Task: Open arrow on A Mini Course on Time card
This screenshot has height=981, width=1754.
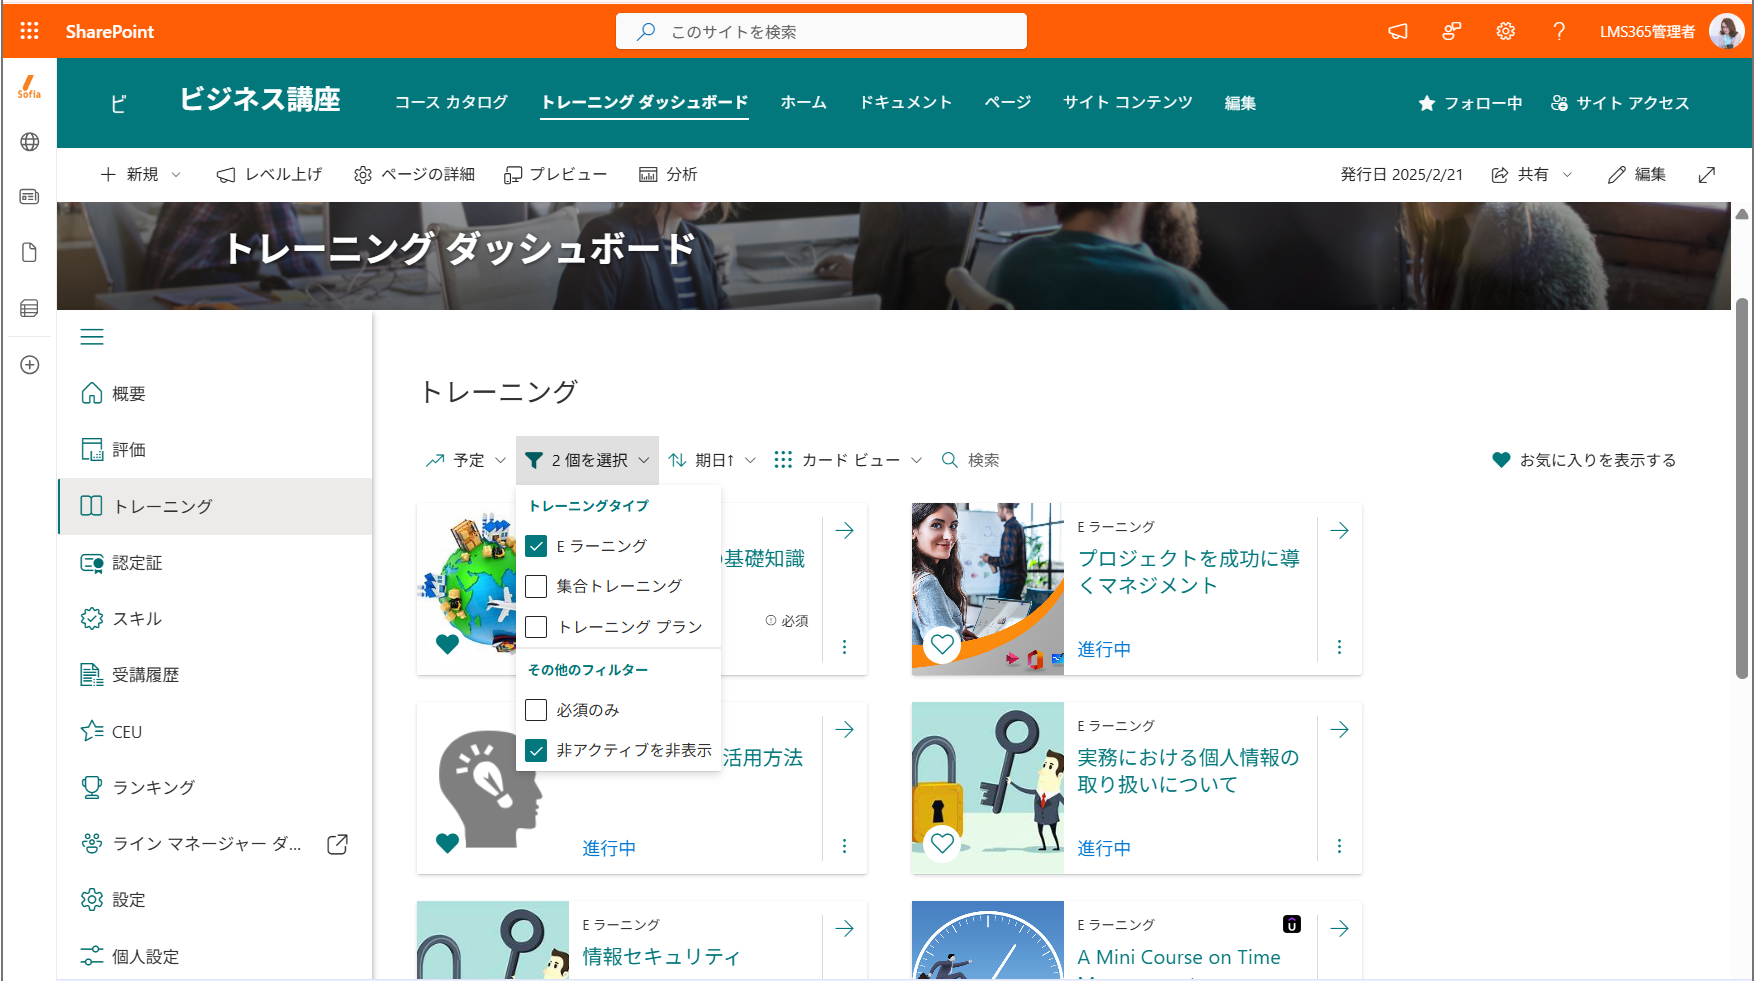Action: coord(1340,928)
